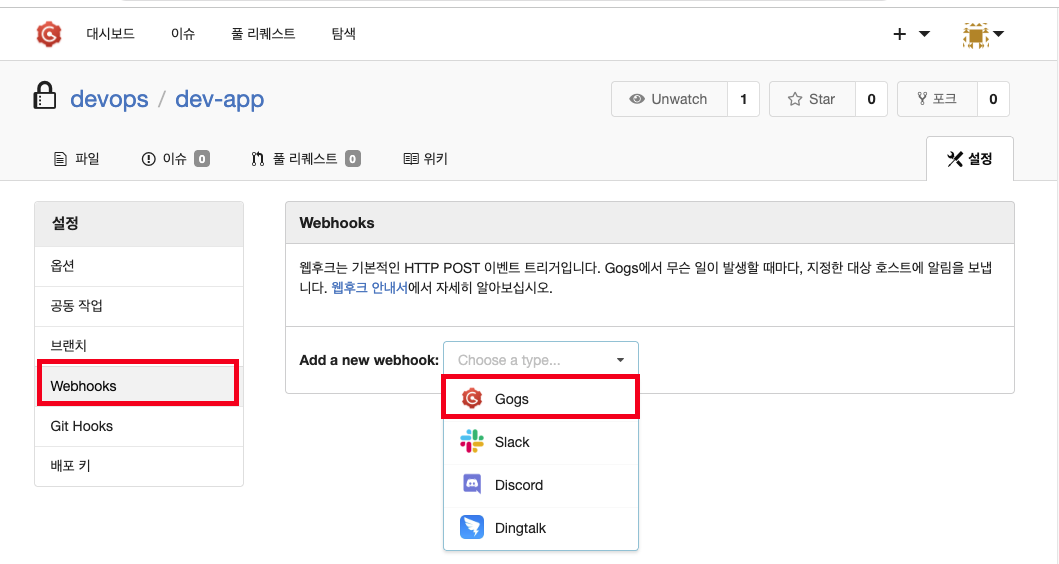This screenshot has height=564, width=1059.
Task: Open 풀 리퀘스트 in top navbar
Action: click(263, 34)
